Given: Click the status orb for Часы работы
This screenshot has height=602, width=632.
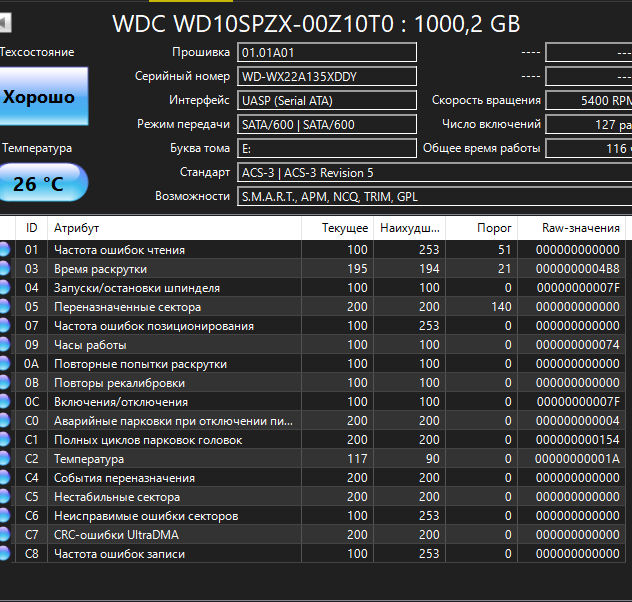Looking at the screenshot, I should click(x=4, y=345).
